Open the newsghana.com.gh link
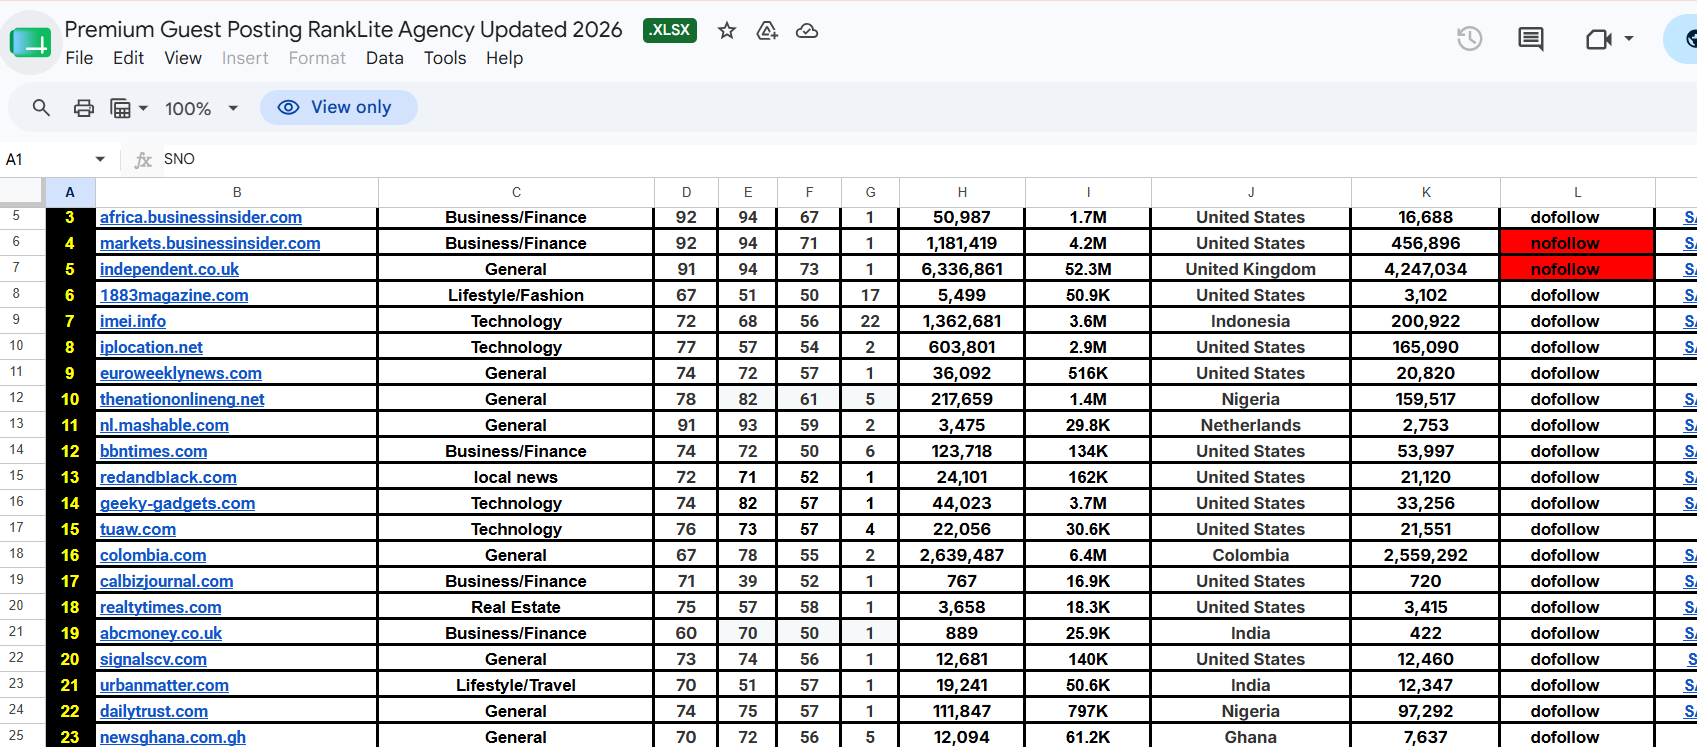Viewport: 1697px width, 747px height. tap(173, 737)
